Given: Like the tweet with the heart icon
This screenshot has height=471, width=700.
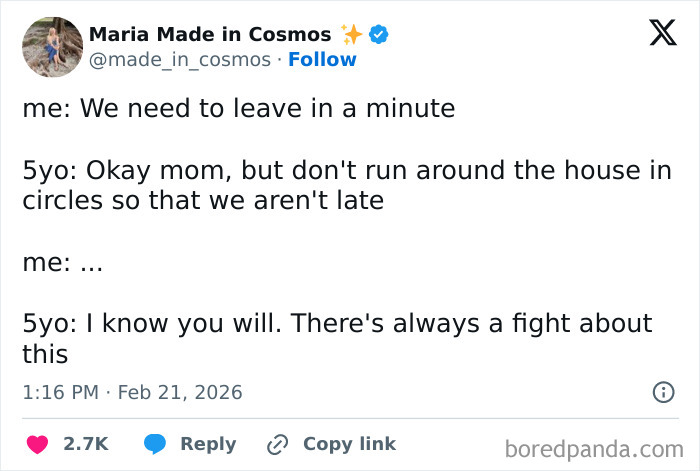Looking at the screenshot, I should pyautogui.click(x=37, y=444).
